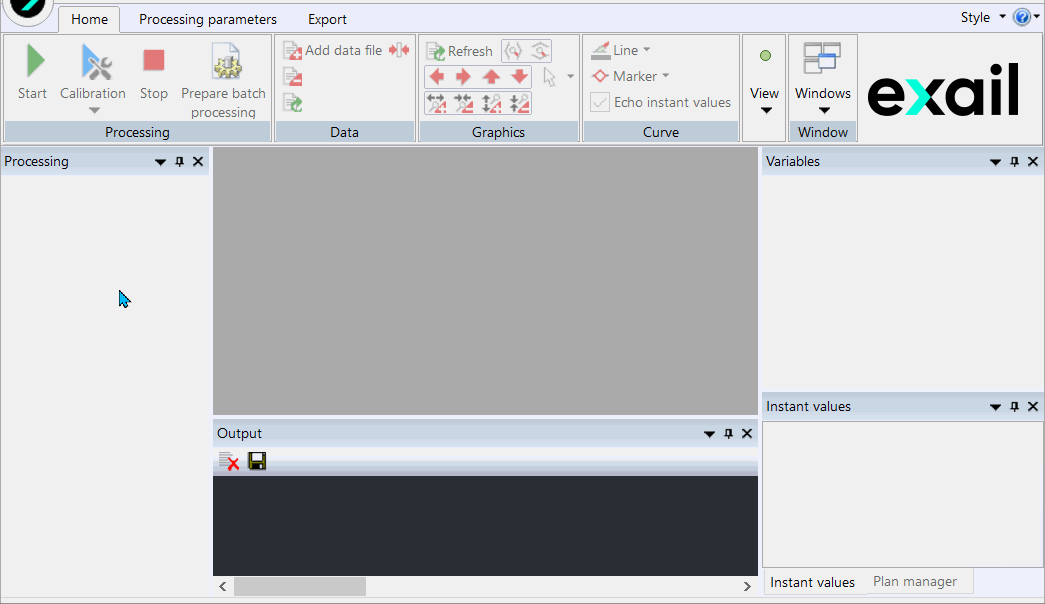Toggle the pin on the Variables panel
Viewport: 1045px width, 604px height.
(x=1015, y=162)
